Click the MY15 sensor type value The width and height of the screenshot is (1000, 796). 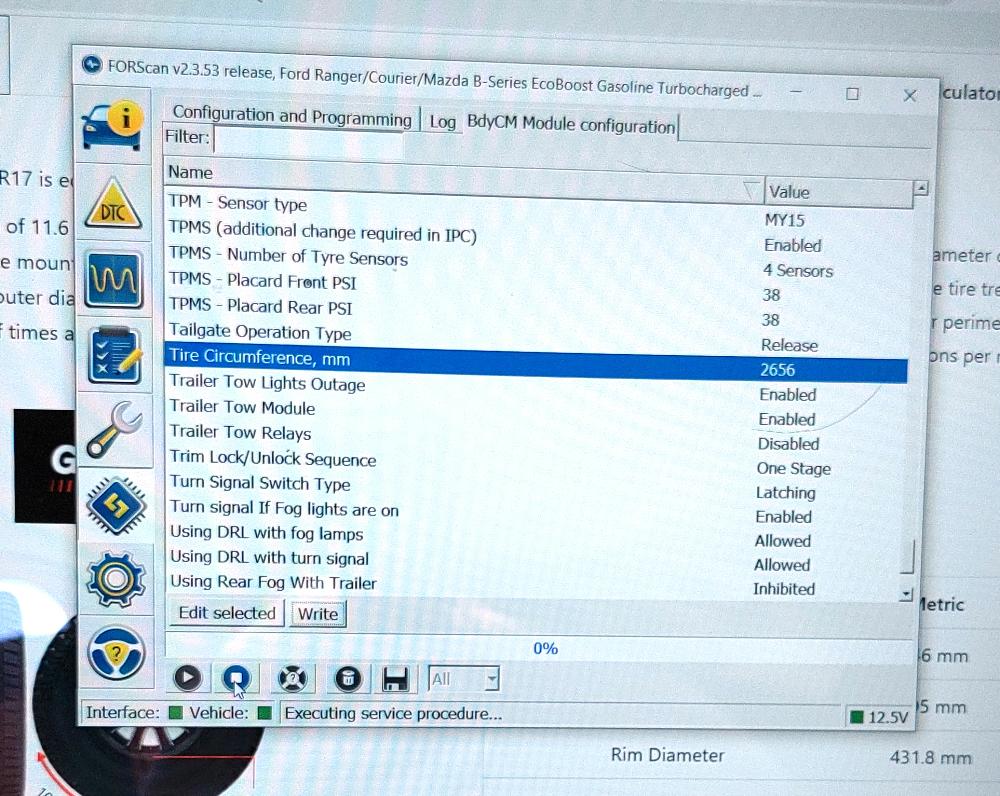[x=785, y=221]
